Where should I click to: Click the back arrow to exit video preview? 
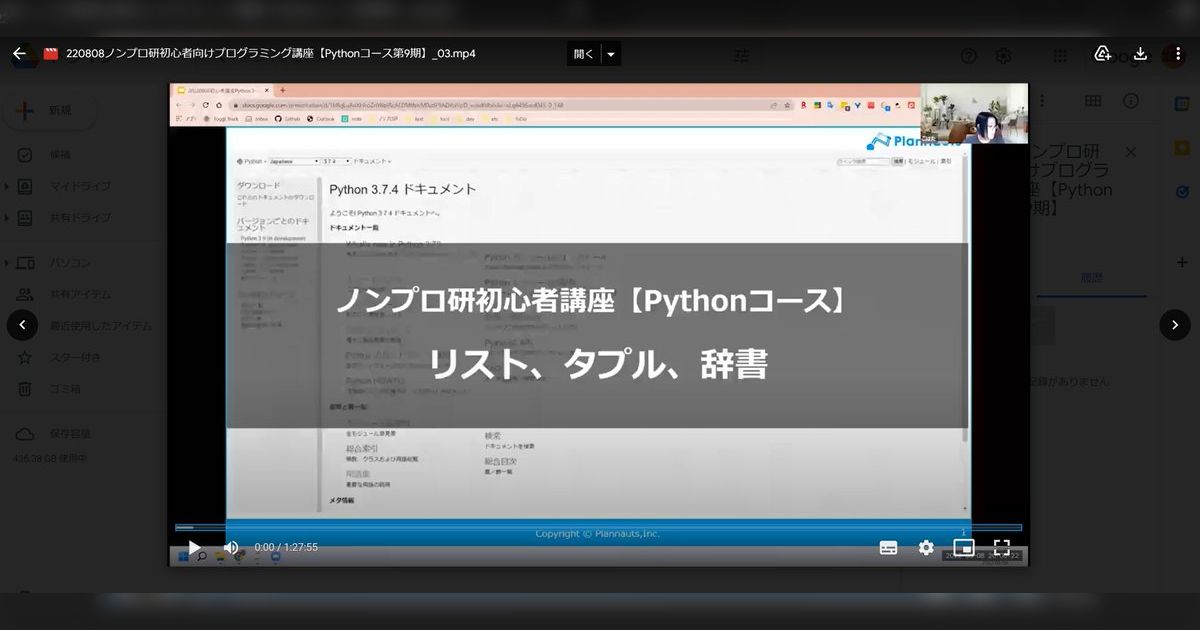click(x=20, y=54)
